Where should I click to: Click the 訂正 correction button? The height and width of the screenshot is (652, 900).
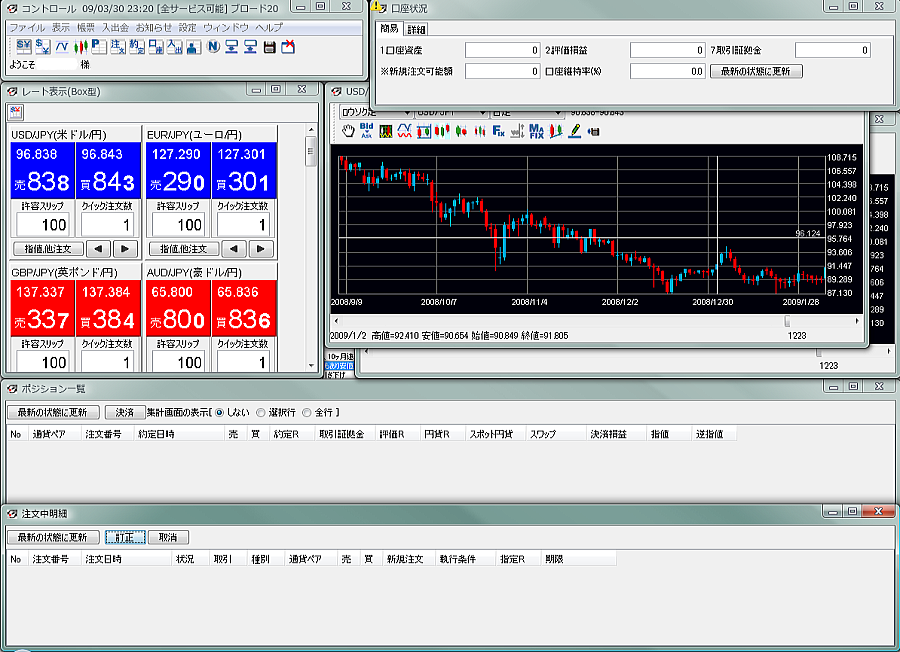click(x=125, y=537)
